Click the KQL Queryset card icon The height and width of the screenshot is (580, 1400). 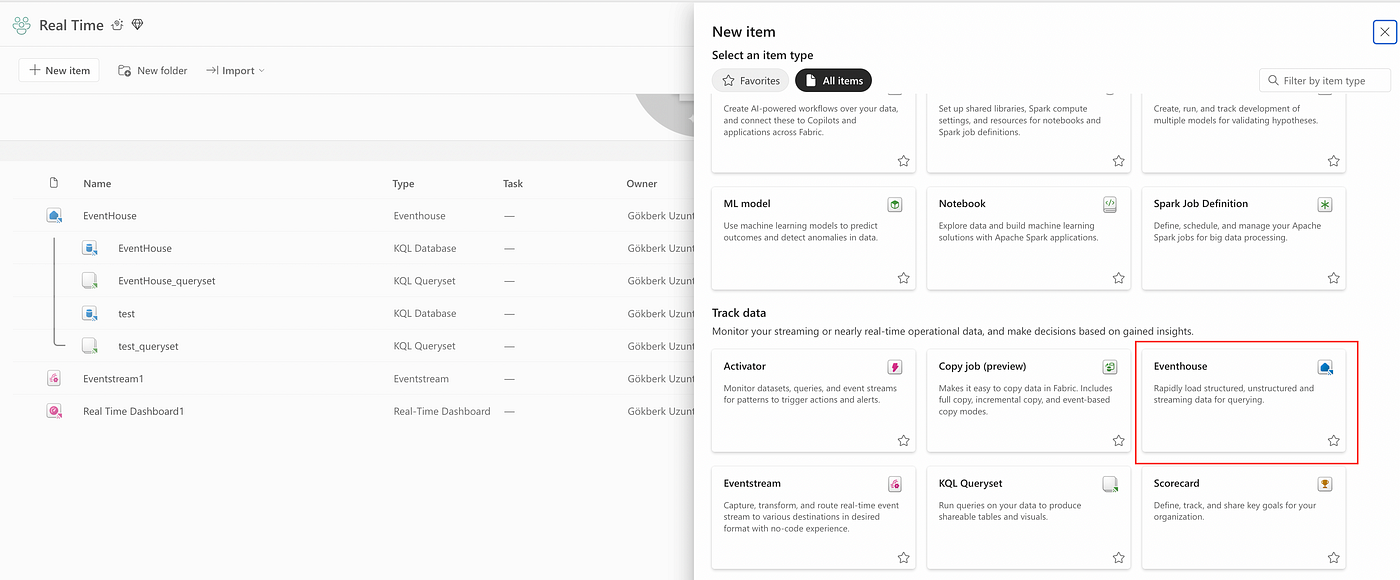1110,484
